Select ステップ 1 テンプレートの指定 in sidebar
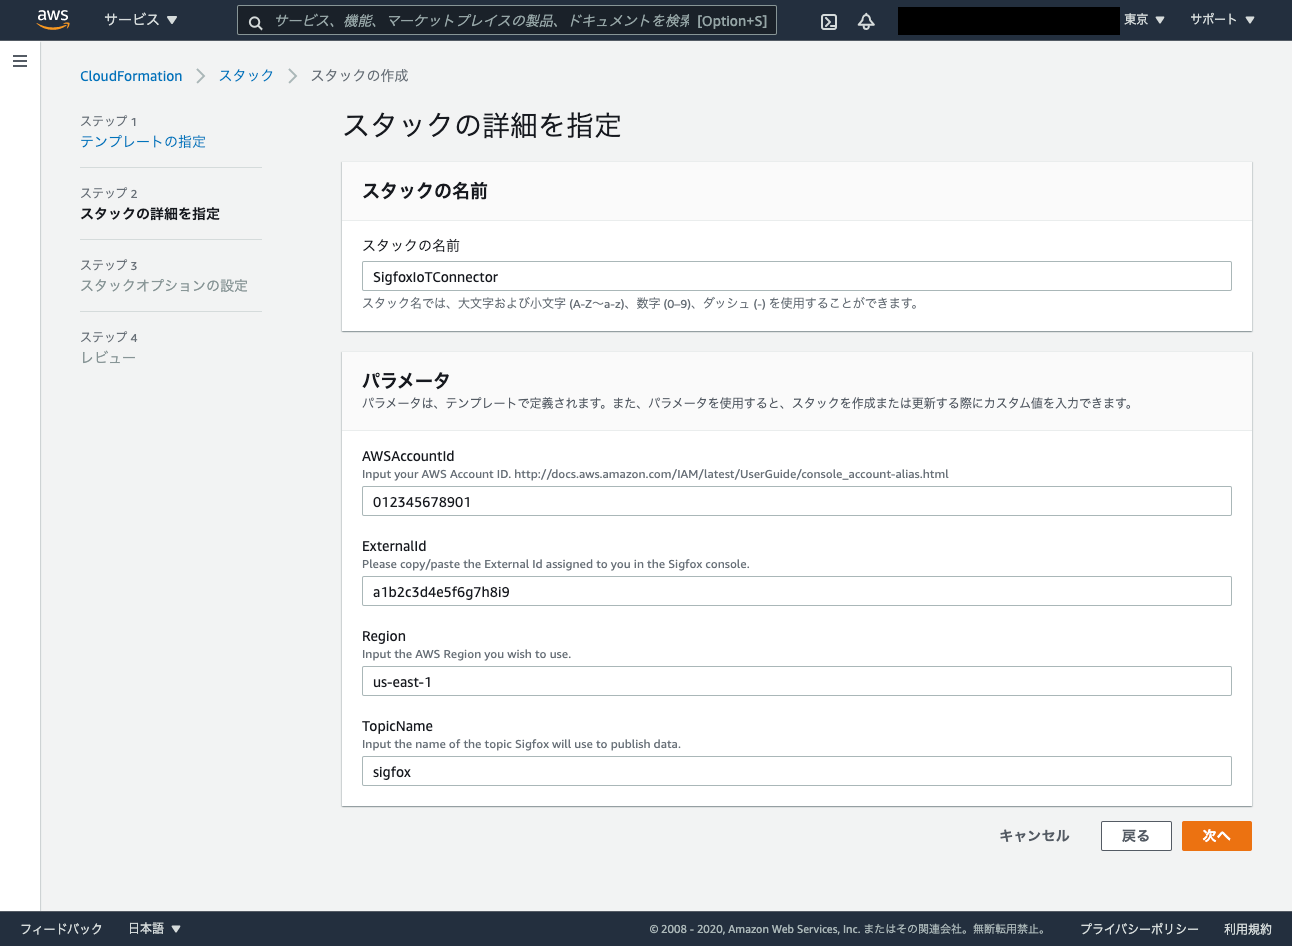Screen dimensions: 1292x946 tap(143, 141)
